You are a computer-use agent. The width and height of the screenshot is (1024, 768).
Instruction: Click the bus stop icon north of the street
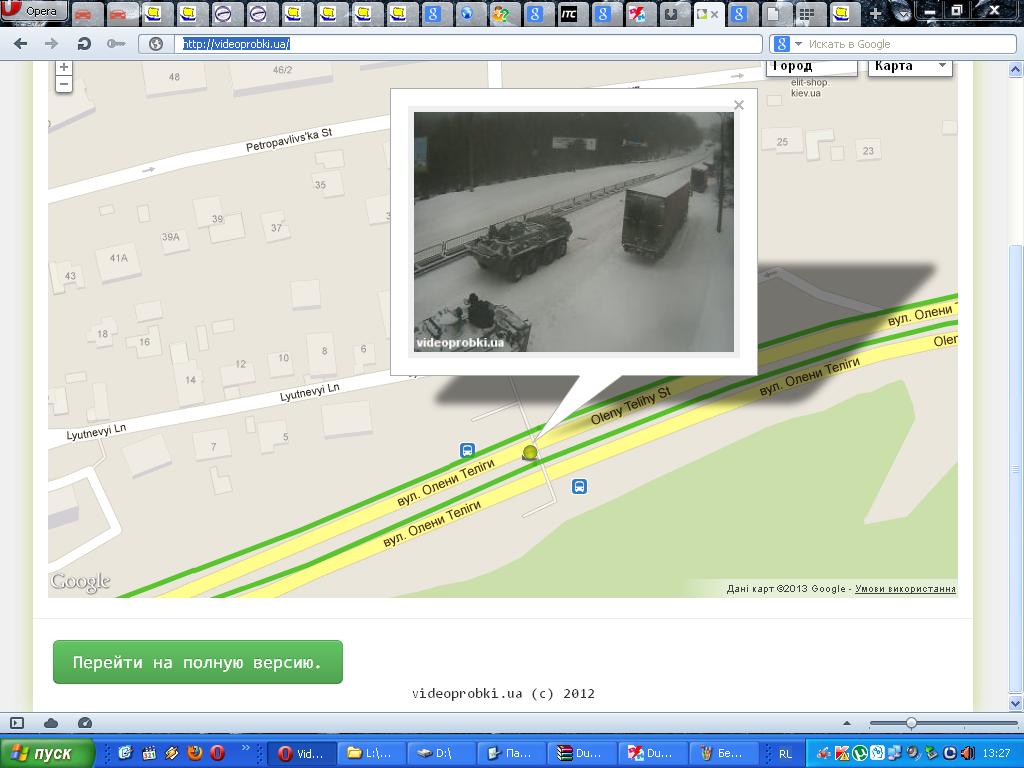click(467, 450)
